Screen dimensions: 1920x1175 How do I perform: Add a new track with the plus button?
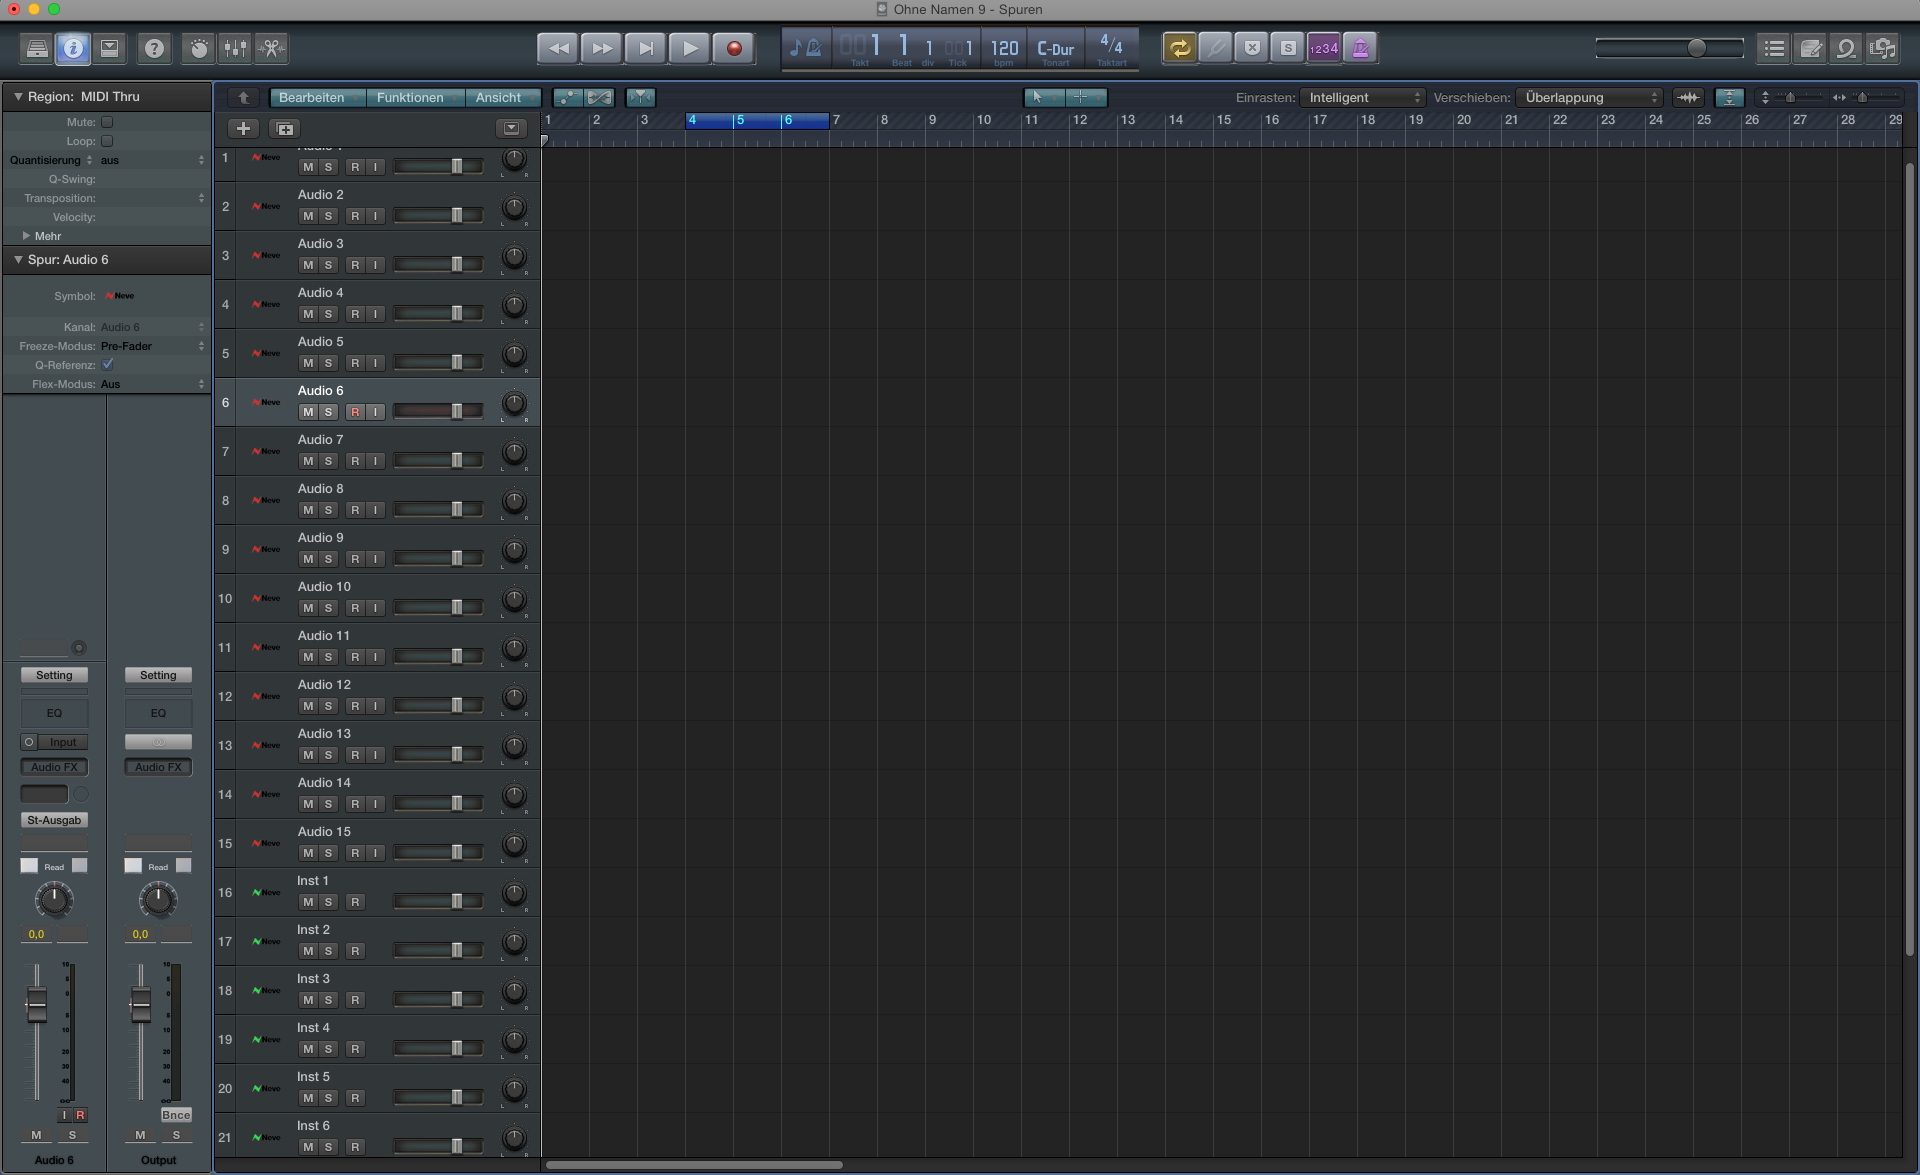tap(244, 128)
